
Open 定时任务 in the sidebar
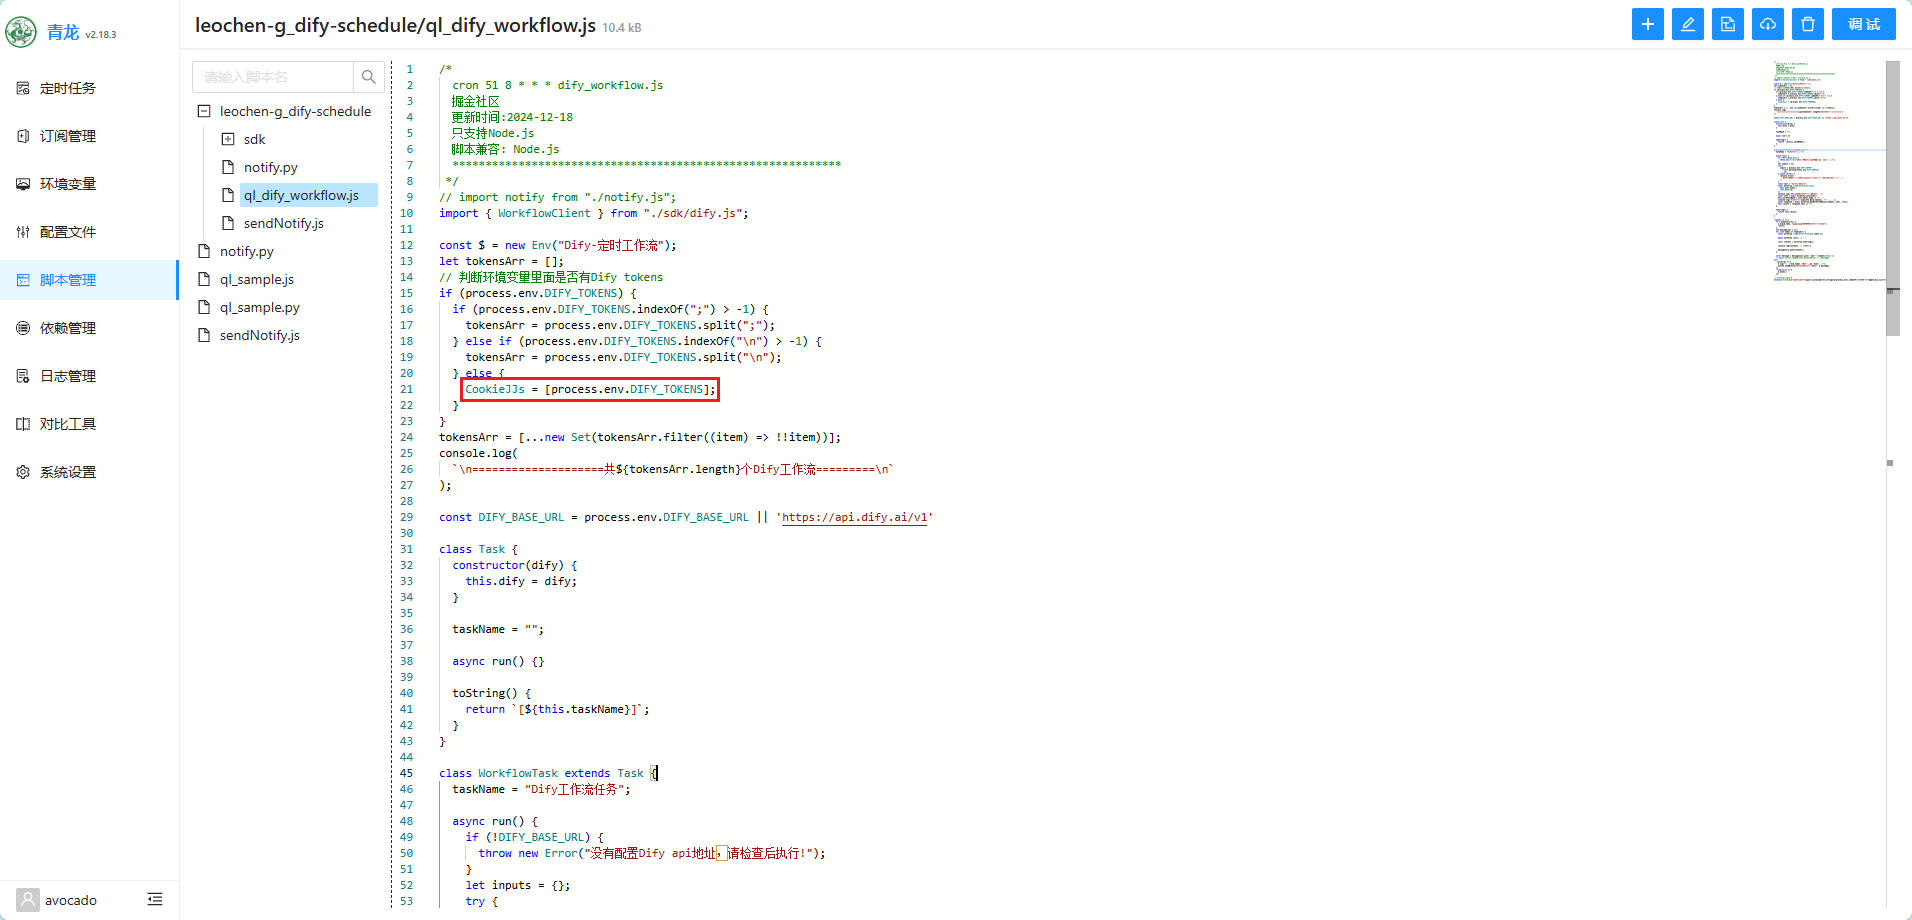tap(68, 88)
